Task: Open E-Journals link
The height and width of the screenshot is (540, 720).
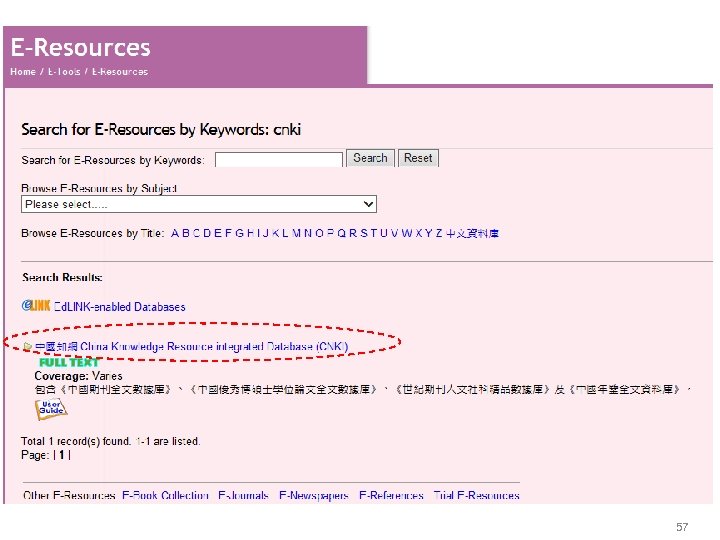Action: (x=243, y=495)
